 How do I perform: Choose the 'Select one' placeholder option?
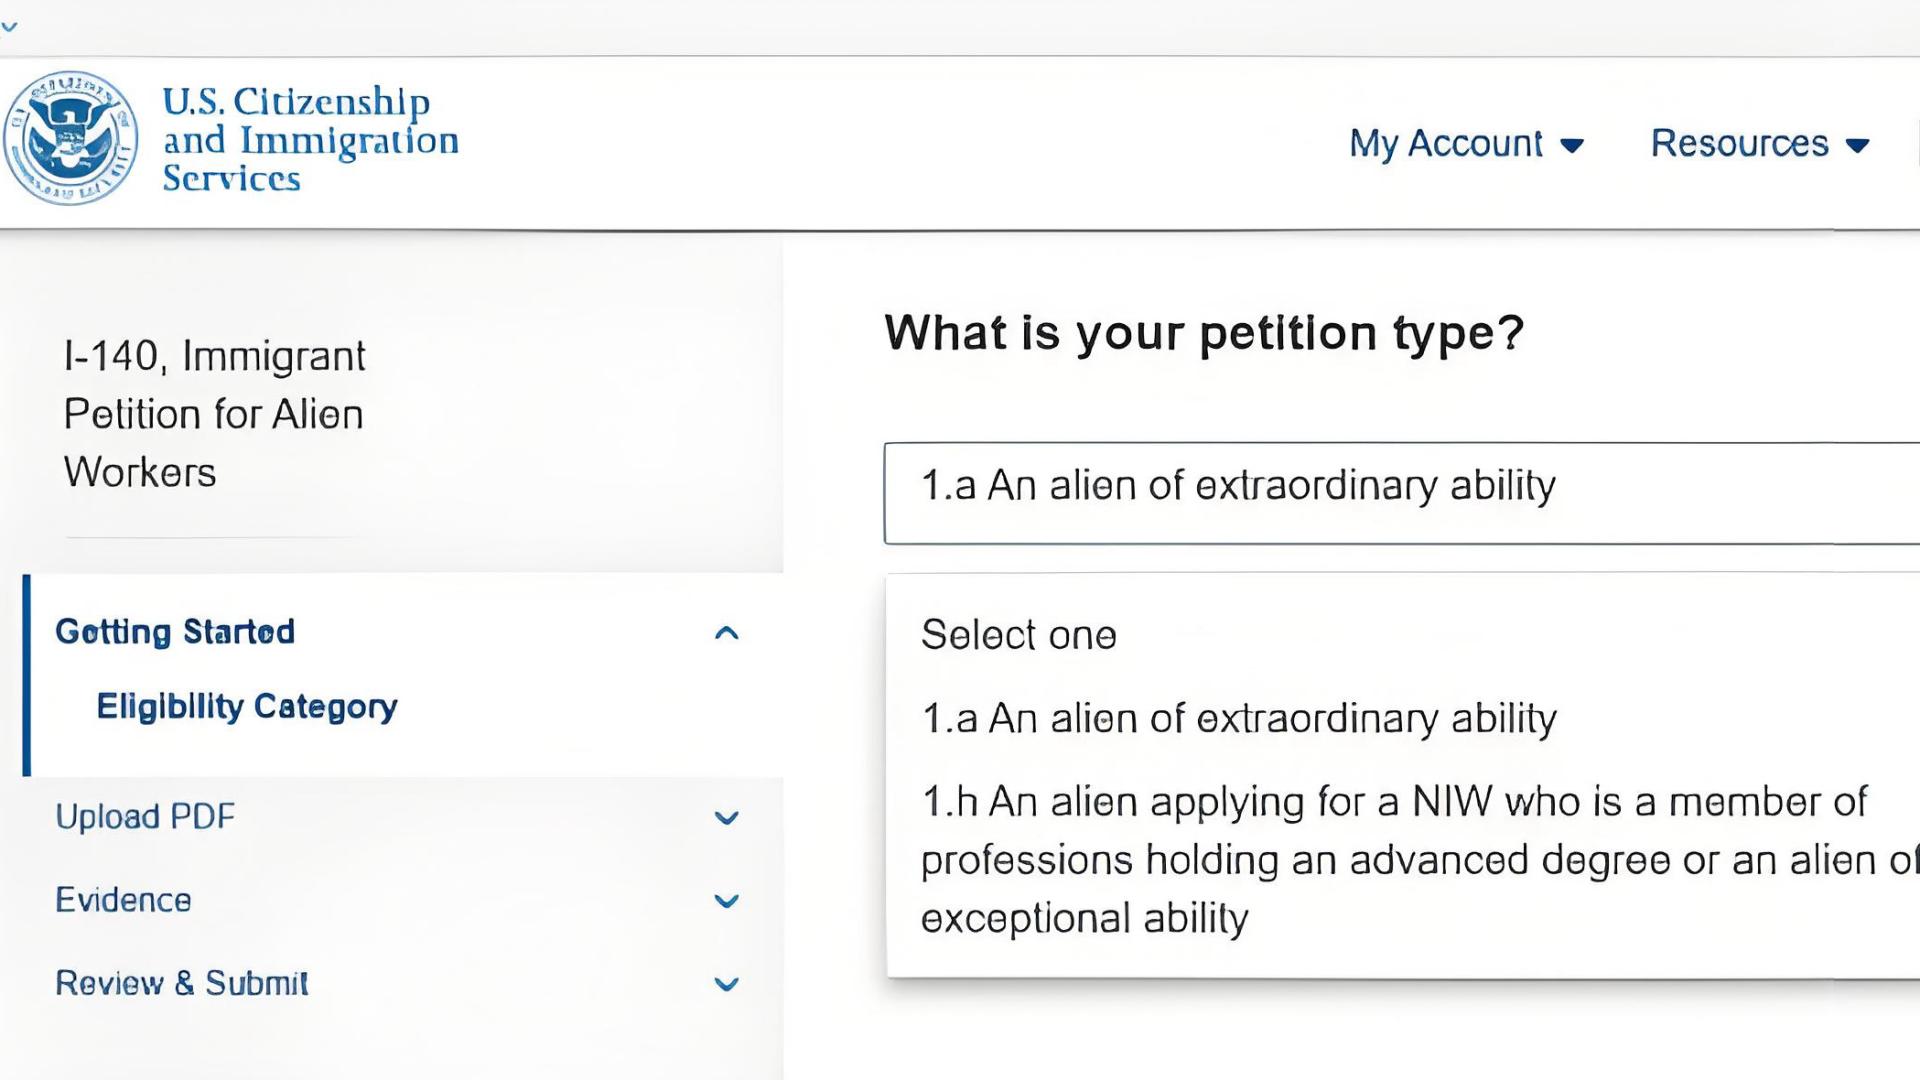[x=1018, y=635]
